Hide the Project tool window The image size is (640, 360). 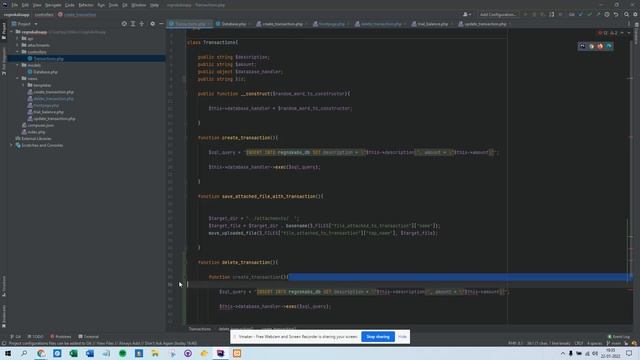161,24
